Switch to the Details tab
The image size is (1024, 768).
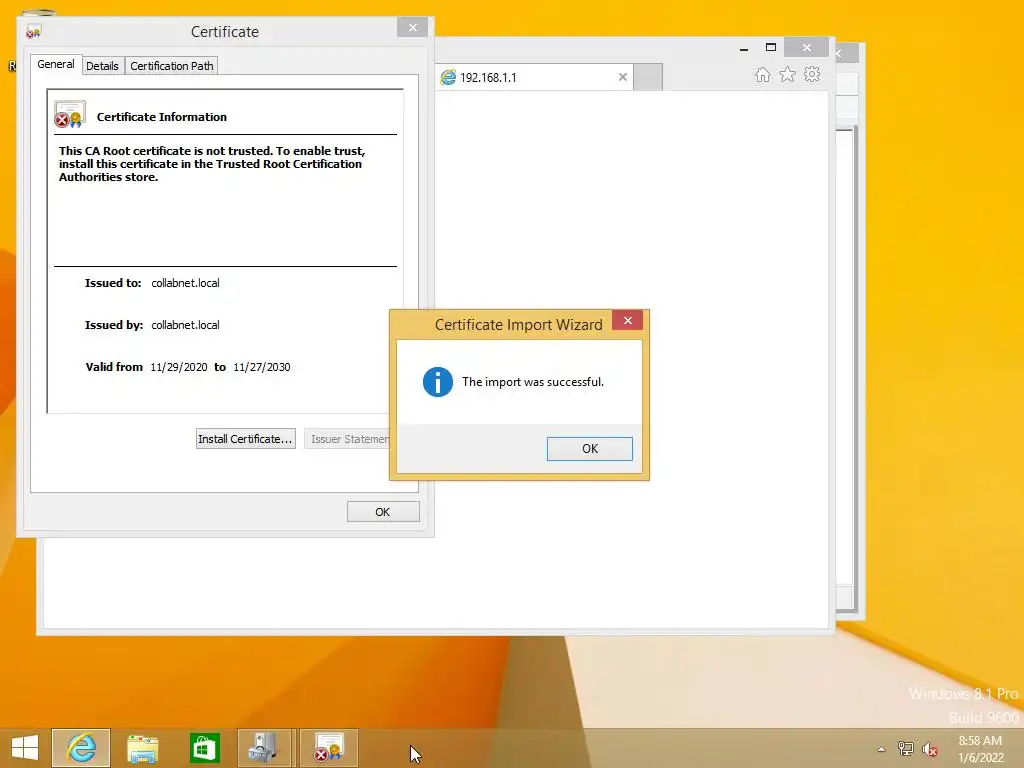click(103, 66)
